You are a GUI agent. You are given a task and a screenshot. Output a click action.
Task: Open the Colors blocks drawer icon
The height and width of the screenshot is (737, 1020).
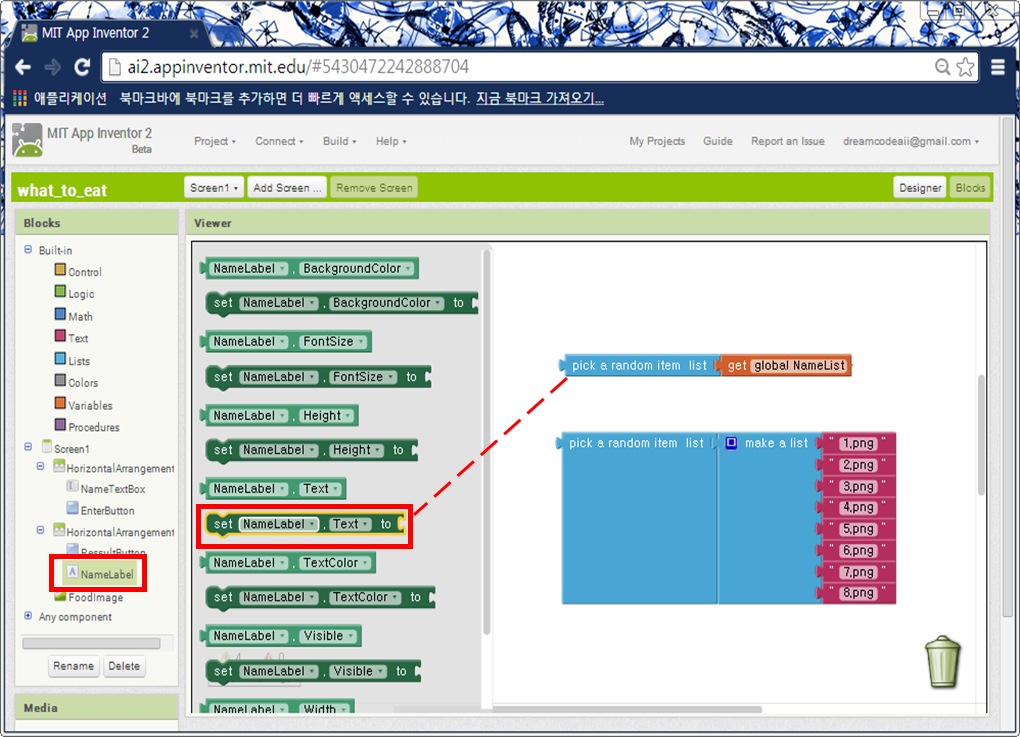click(60, 380)
